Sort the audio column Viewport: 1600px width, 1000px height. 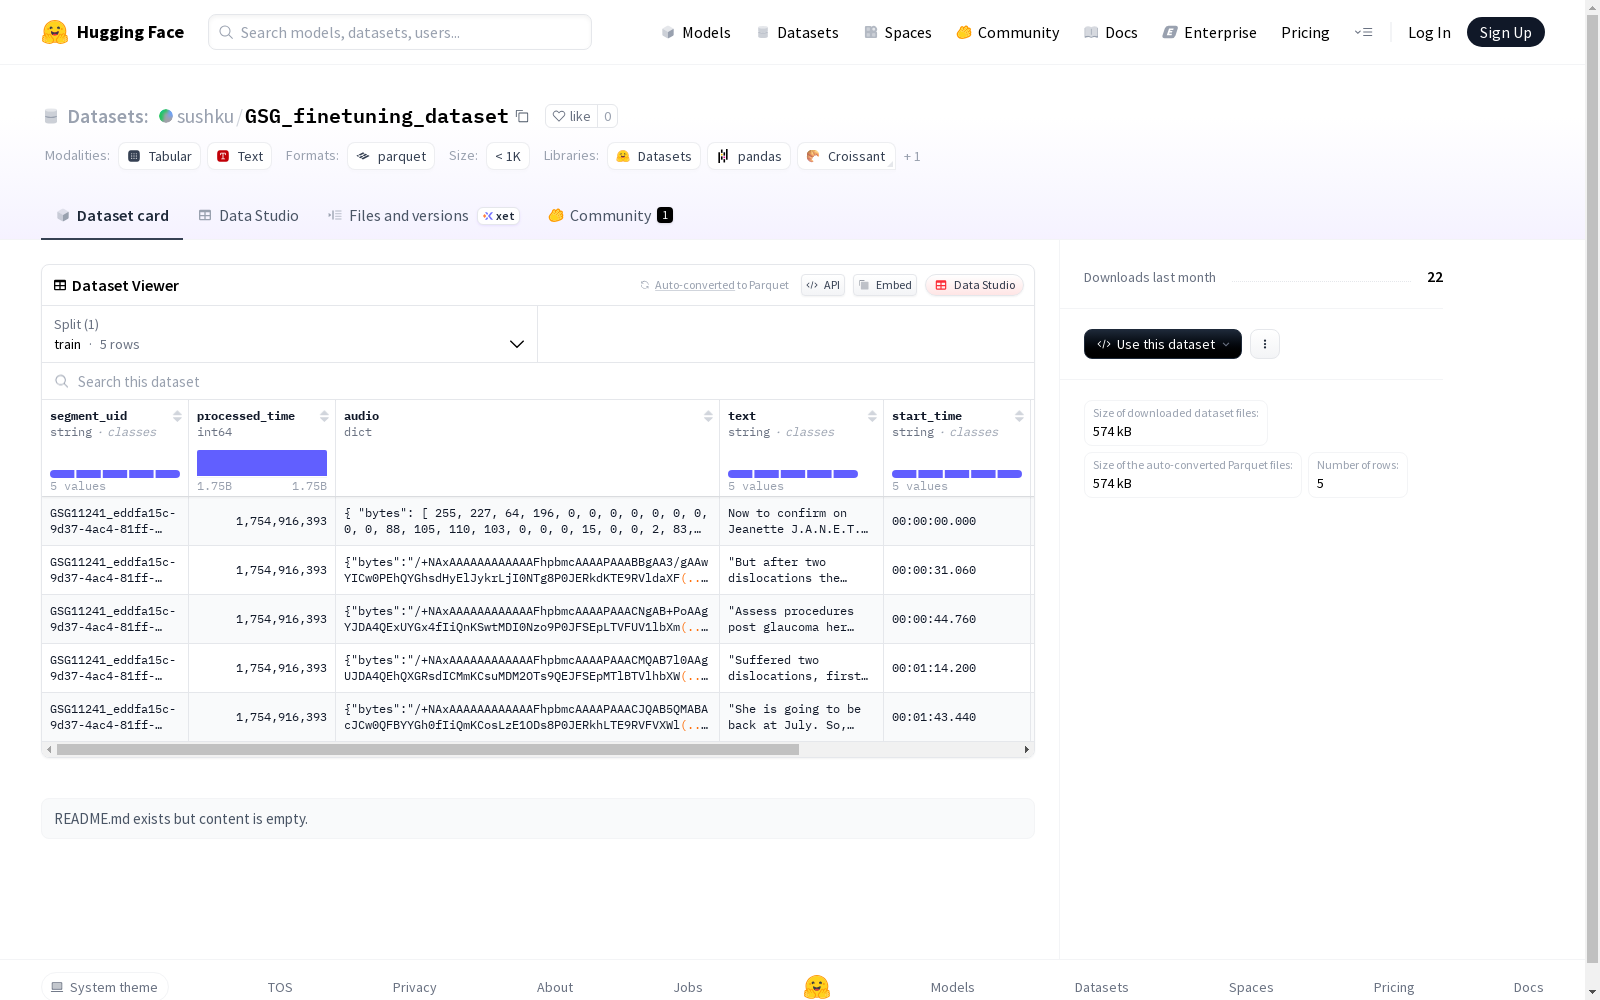(x=708, y=416)
